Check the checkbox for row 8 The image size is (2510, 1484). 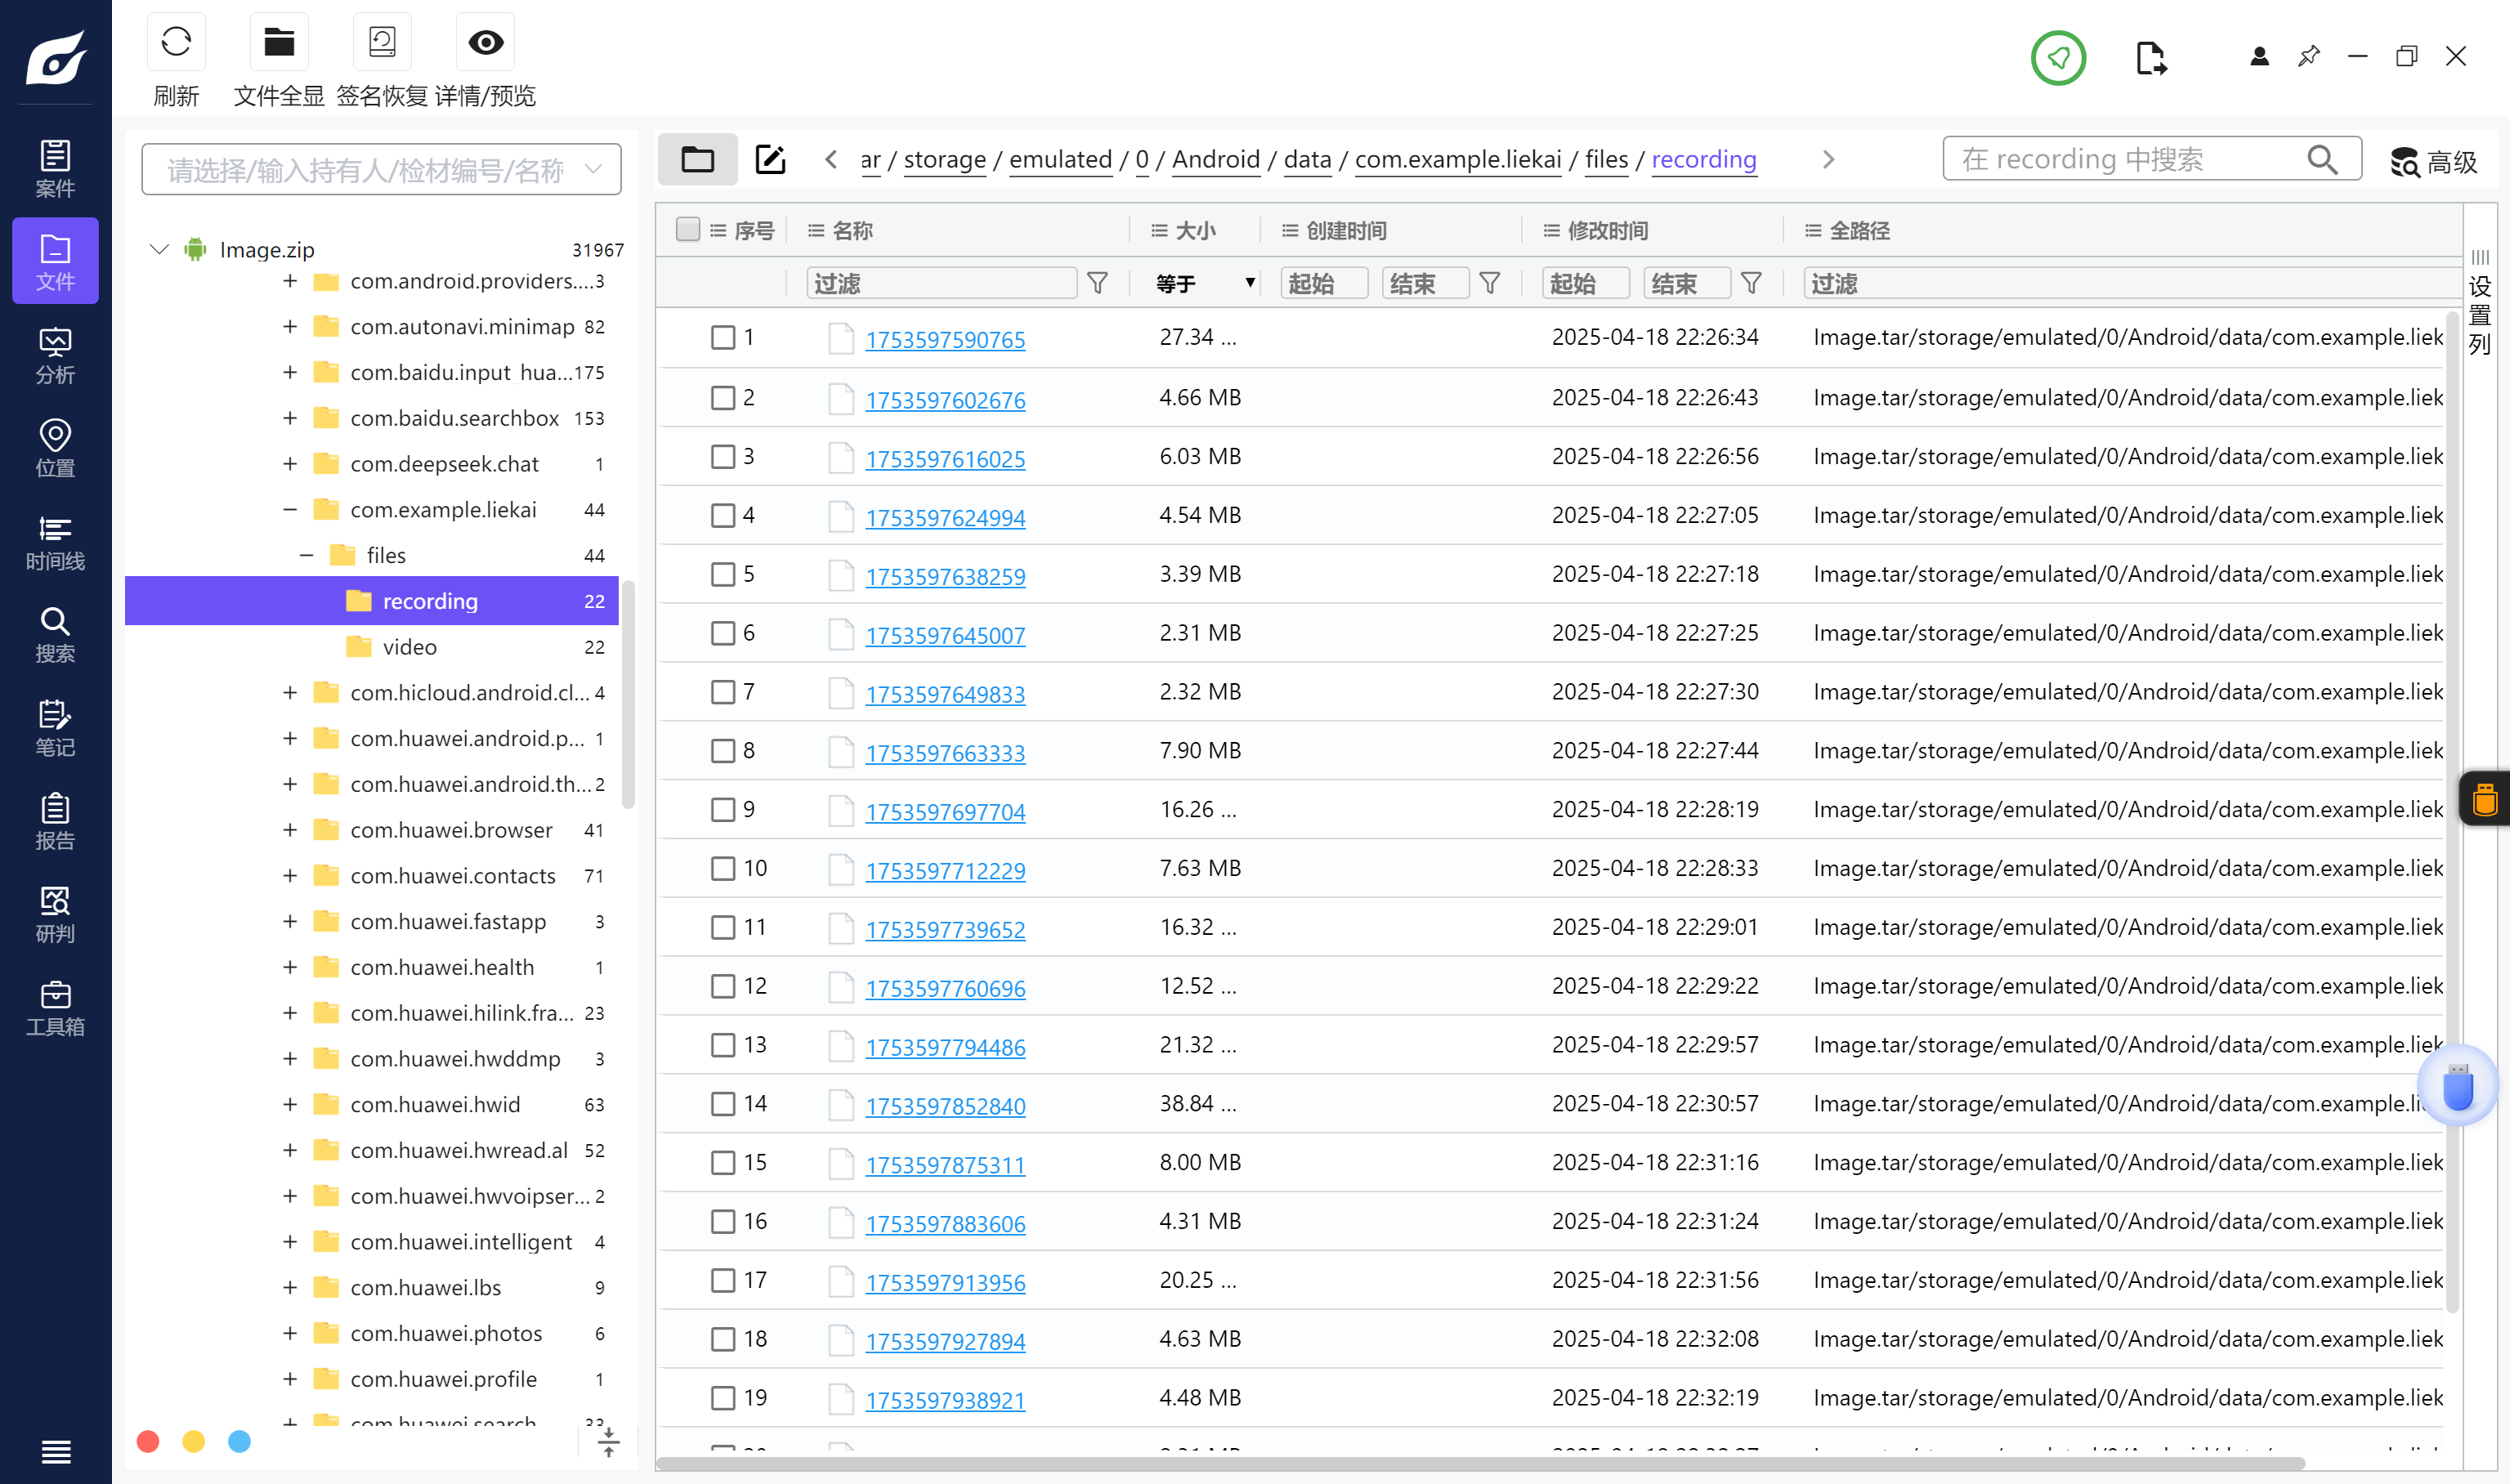(723, 751)
